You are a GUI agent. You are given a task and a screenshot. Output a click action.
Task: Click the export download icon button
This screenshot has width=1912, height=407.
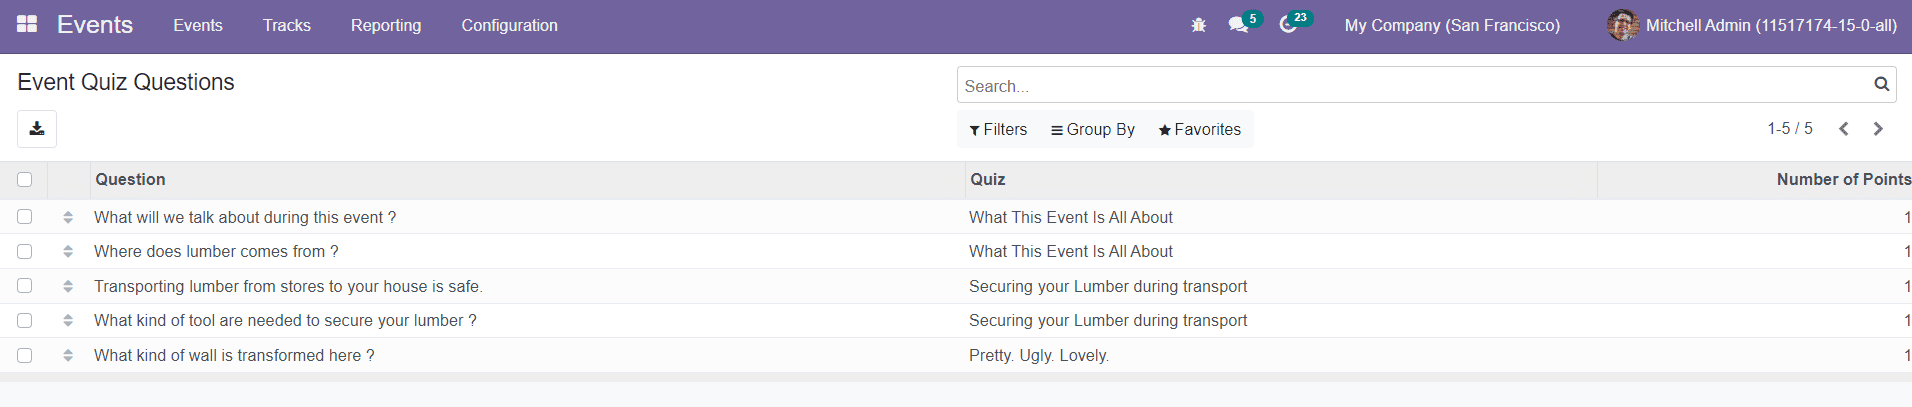(37, 129)
